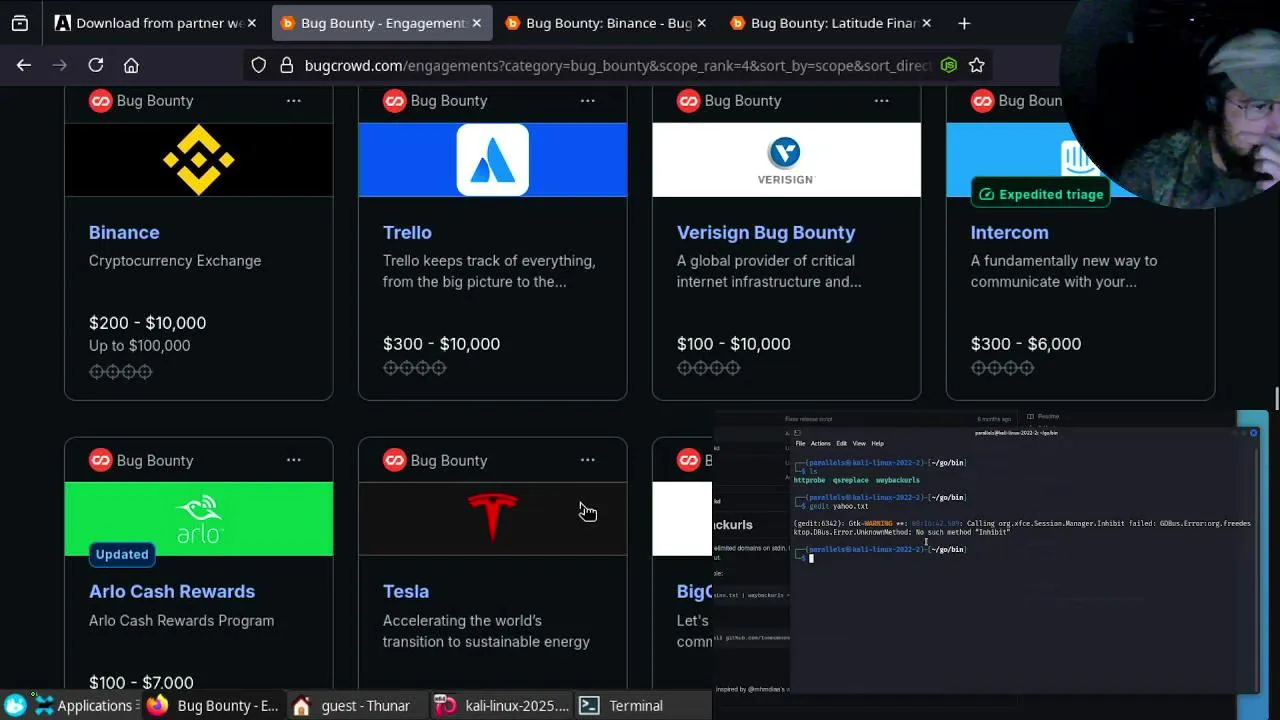Image resolution: width=1280 pixels, height=720 pixels.
Task: Click the Bugcrowd icon on Verisign card
Action: click(688, 100)
